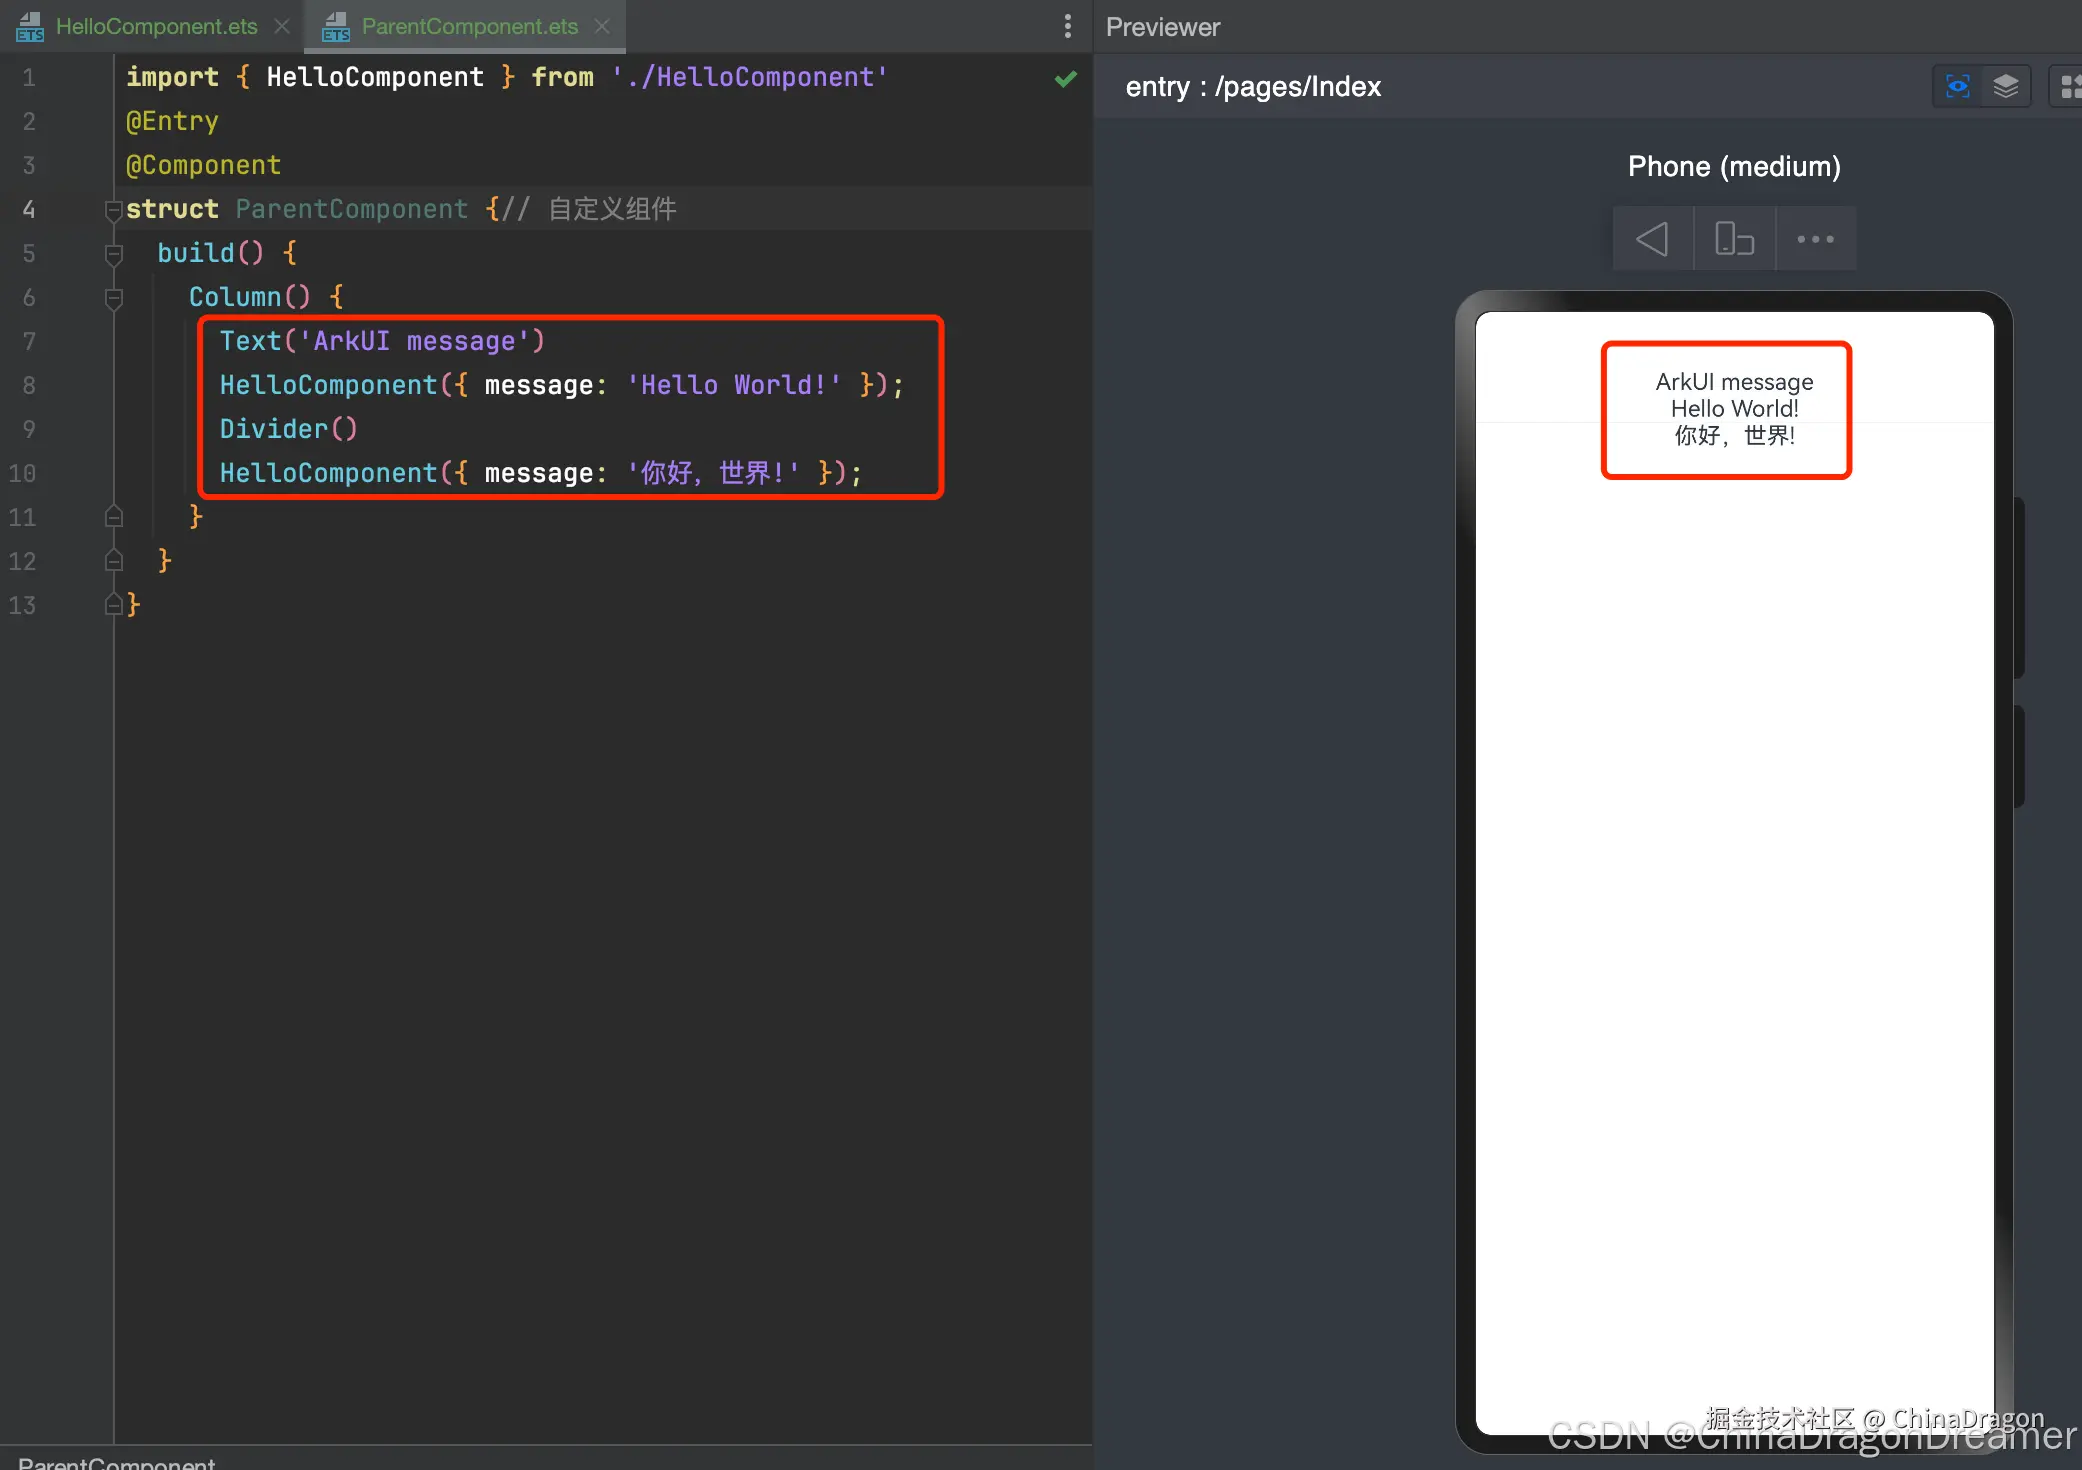2082x1470 pixels.
Task: Click the @Component decorator
Action: pos(203,165)
